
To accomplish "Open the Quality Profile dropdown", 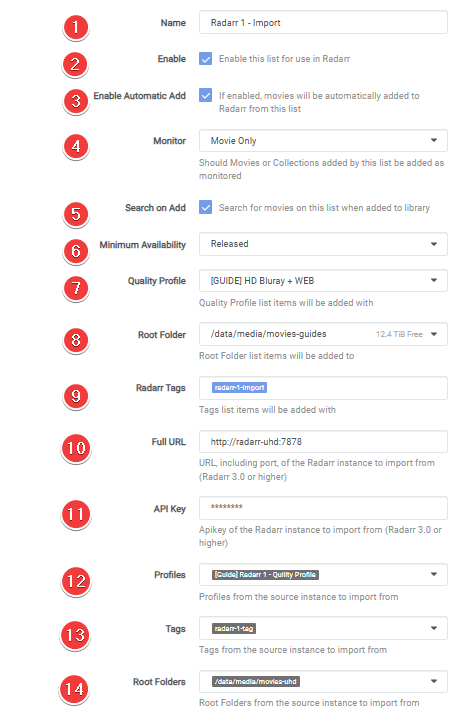I will pos(323,280).
